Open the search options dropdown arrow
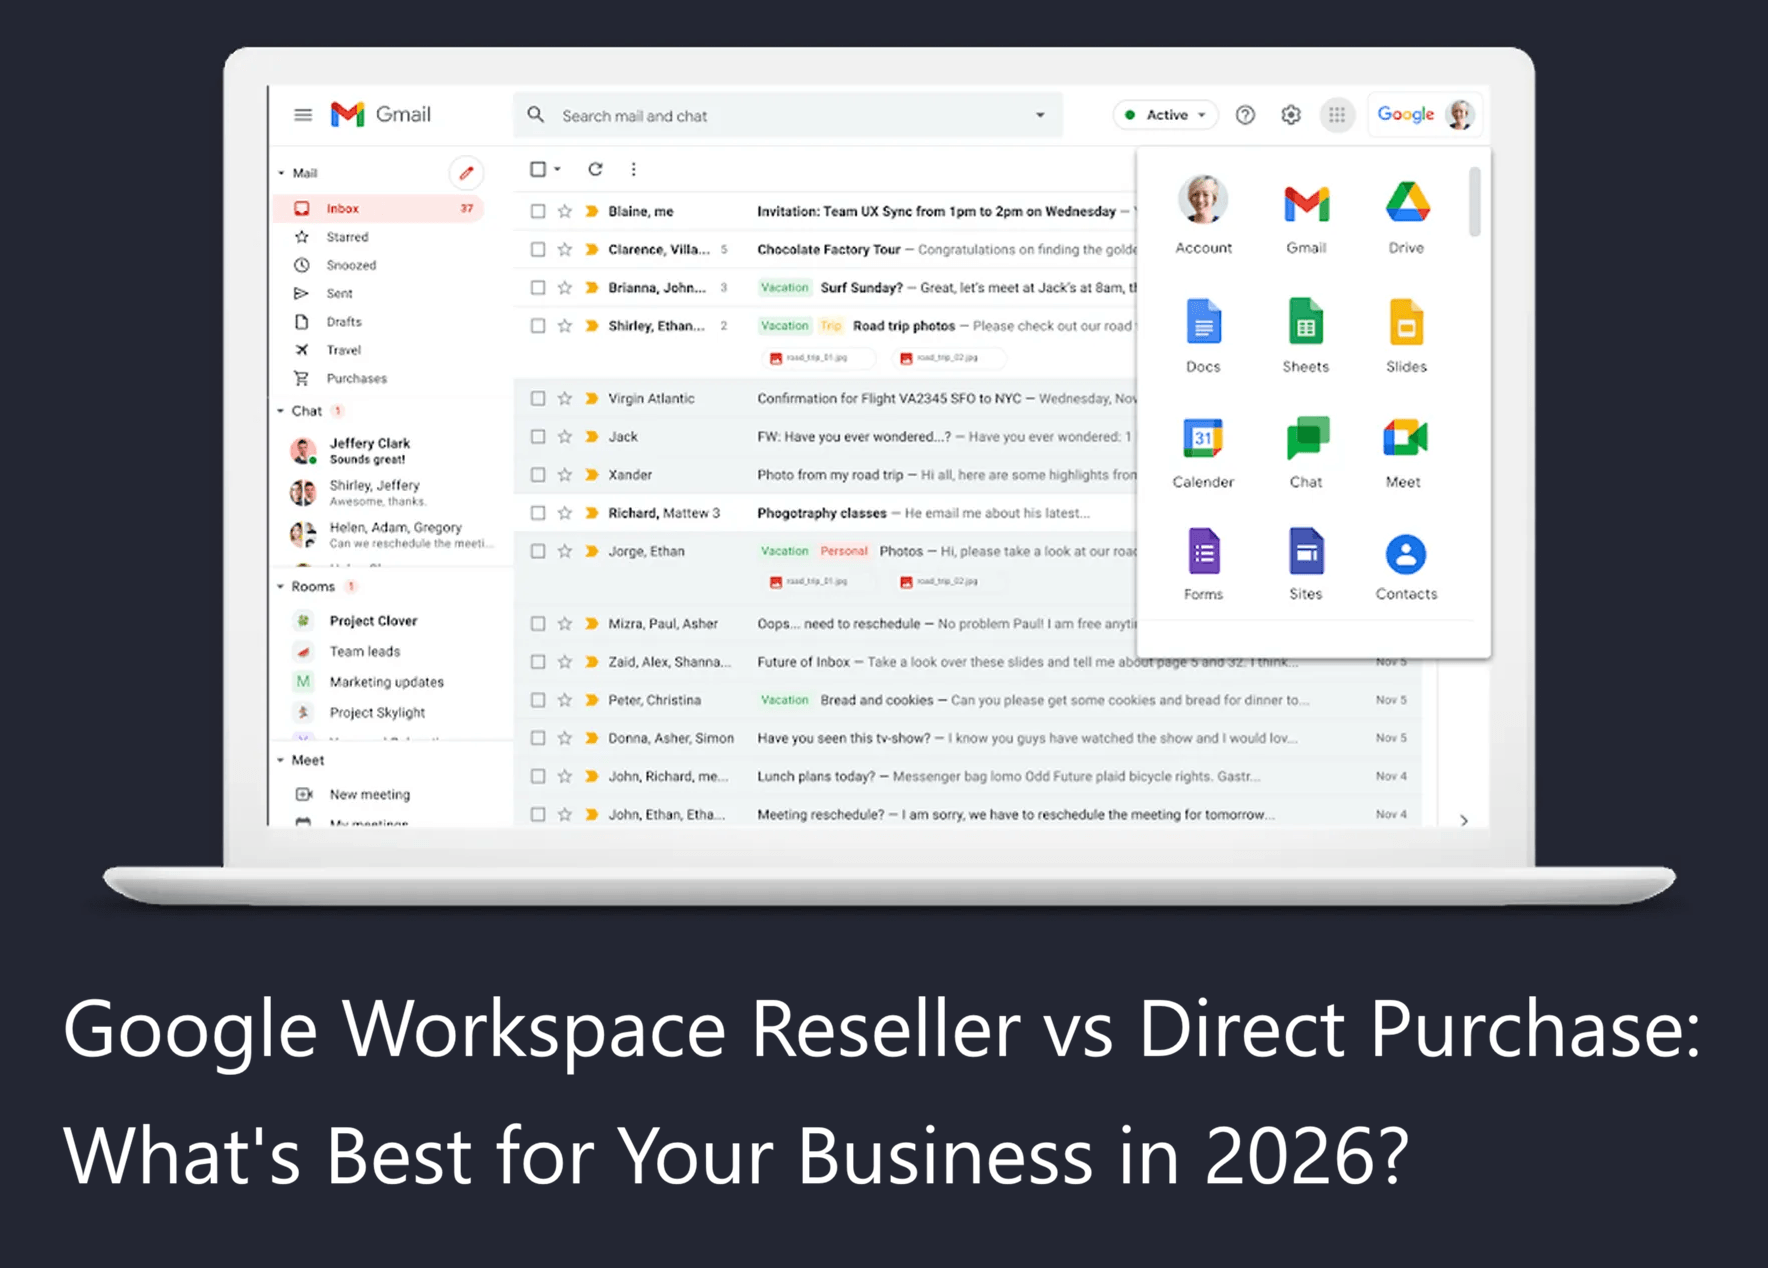The height and width of the screenshot is (1268, 1768). click(x=1040, y=115)
